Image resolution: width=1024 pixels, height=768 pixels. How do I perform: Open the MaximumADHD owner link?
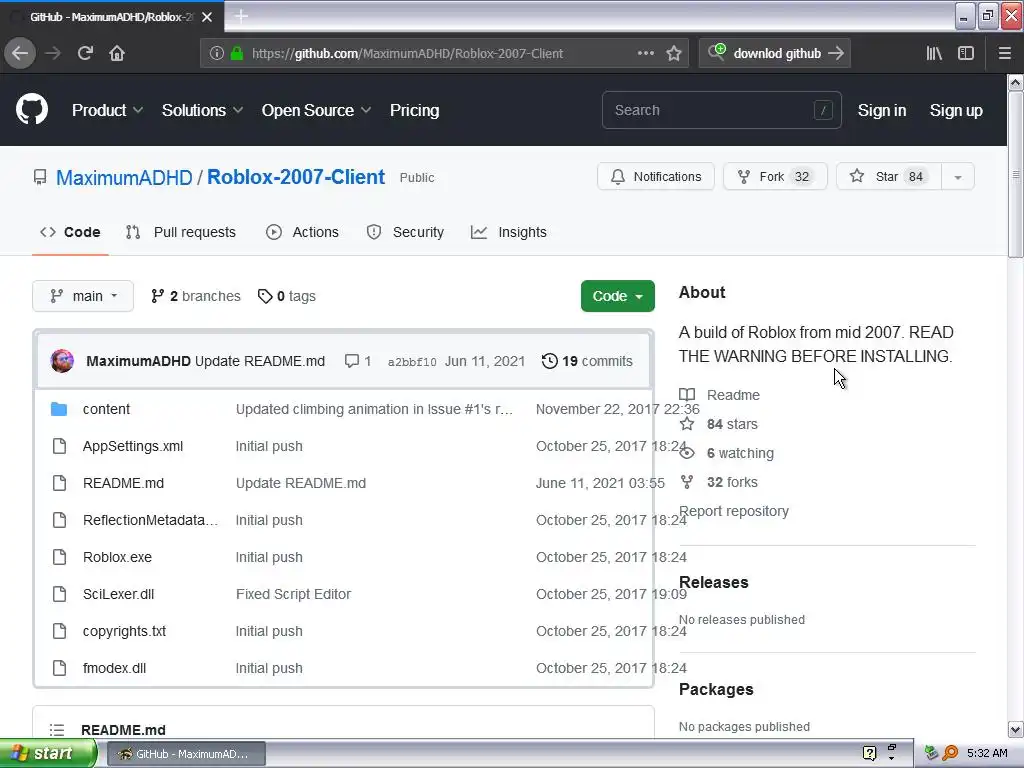click(x=124, y=177)
